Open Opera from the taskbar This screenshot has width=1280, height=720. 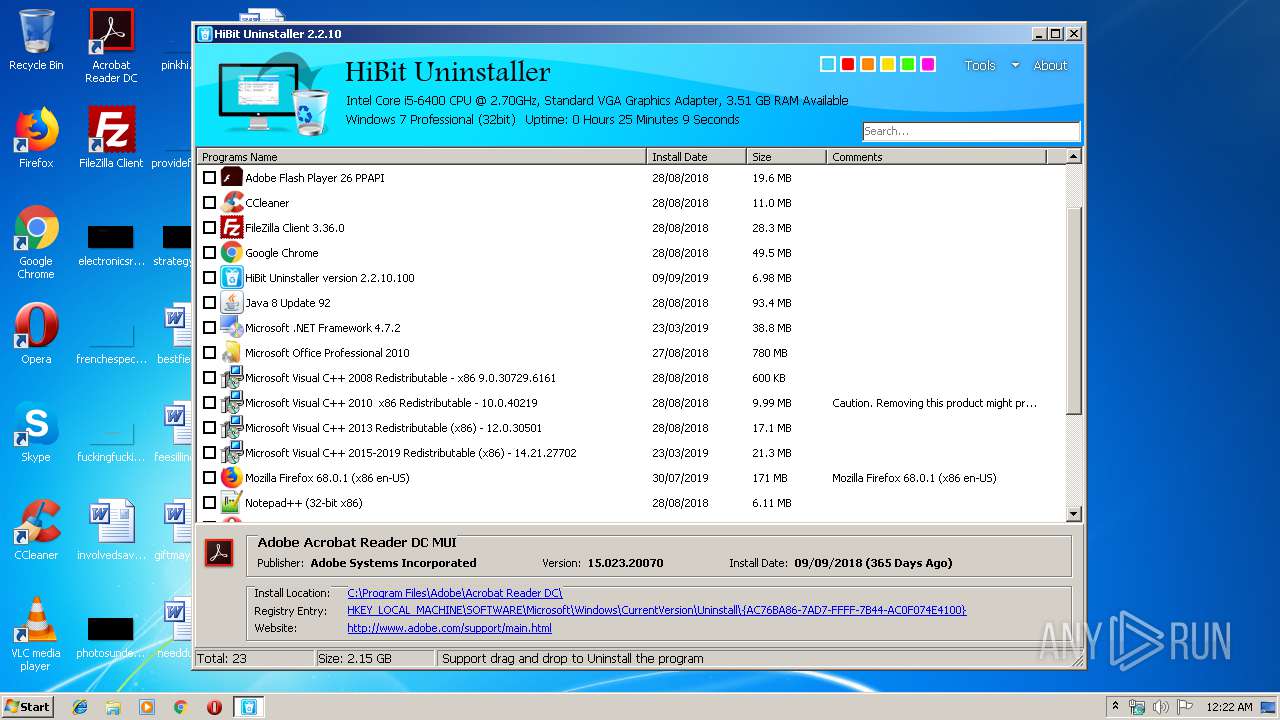coord(214,707)
